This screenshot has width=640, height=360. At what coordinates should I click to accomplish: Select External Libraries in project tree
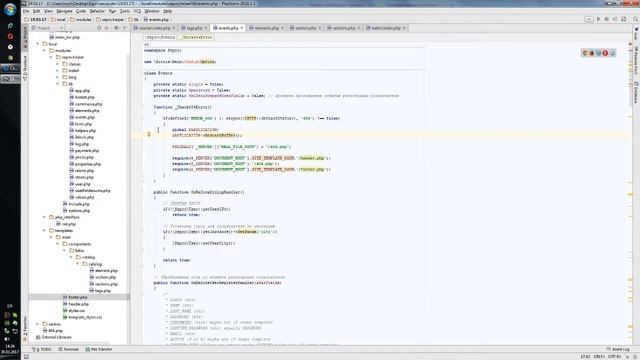(x=54, y=338)
